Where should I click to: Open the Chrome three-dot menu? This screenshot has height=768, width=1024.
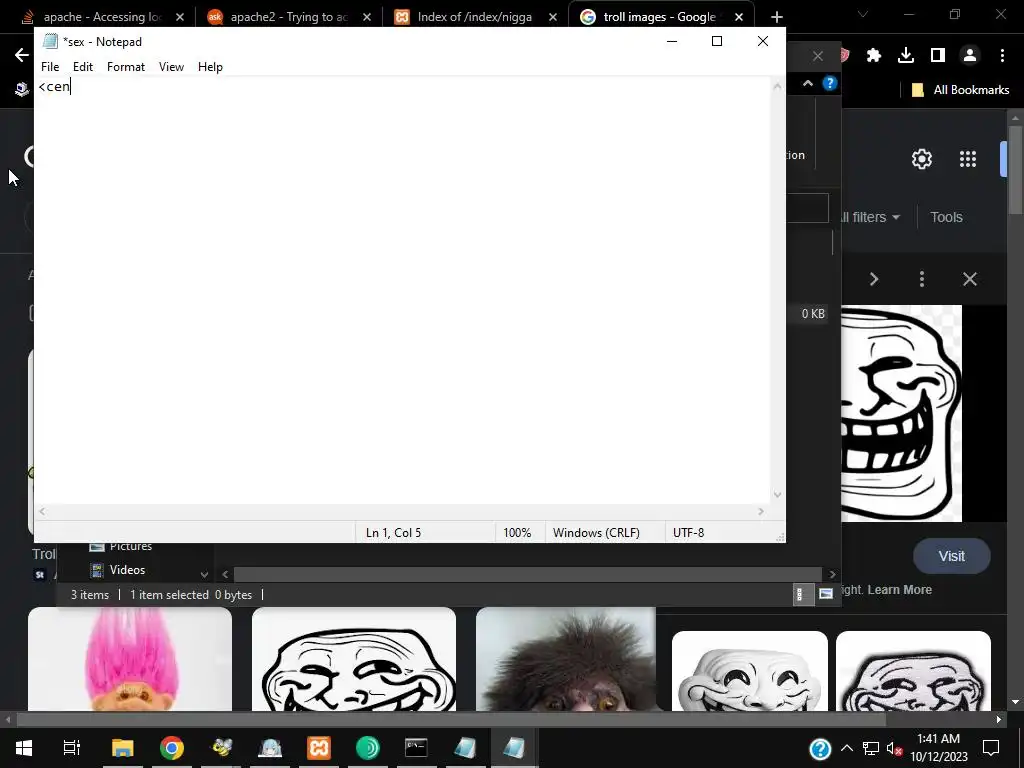click(x=1002, y=56)
